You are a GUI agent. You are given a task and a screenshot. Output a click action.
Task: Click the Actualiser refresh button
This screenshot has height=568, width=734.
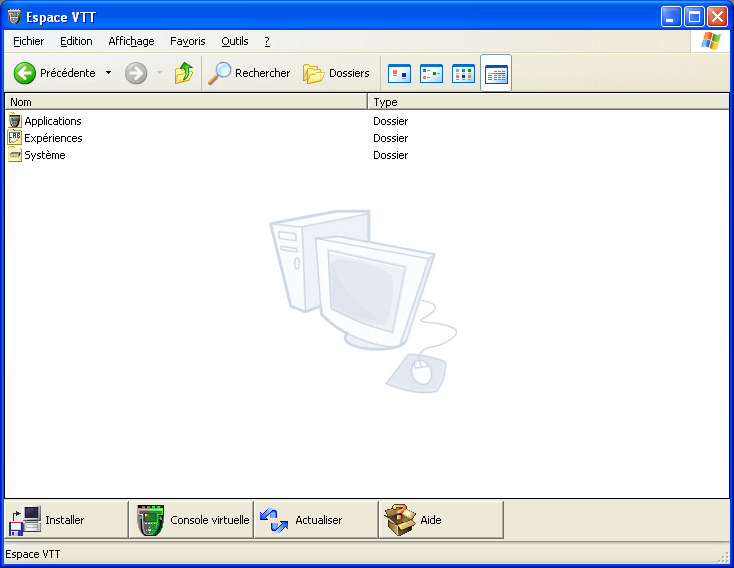(316, 520)
